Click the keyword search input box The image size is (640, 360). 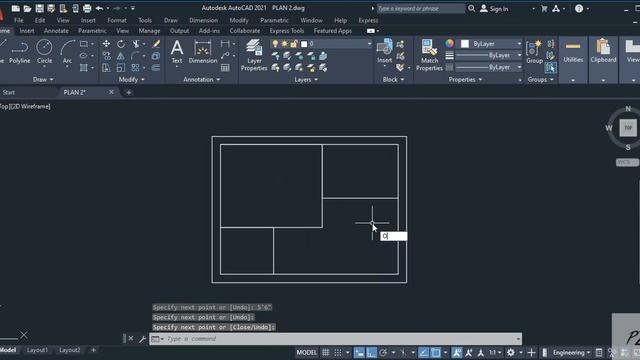click(x=420, y=8)
